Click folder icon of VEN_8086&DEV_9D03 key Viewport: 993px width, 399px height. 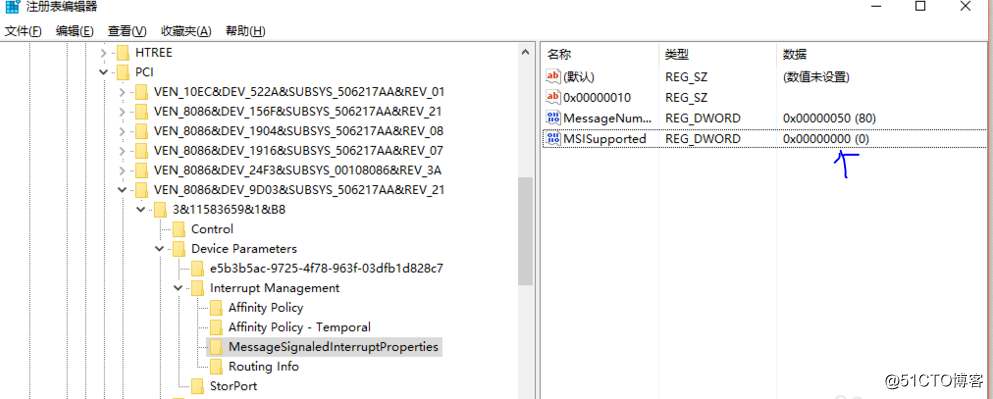[x=141, y=189]
